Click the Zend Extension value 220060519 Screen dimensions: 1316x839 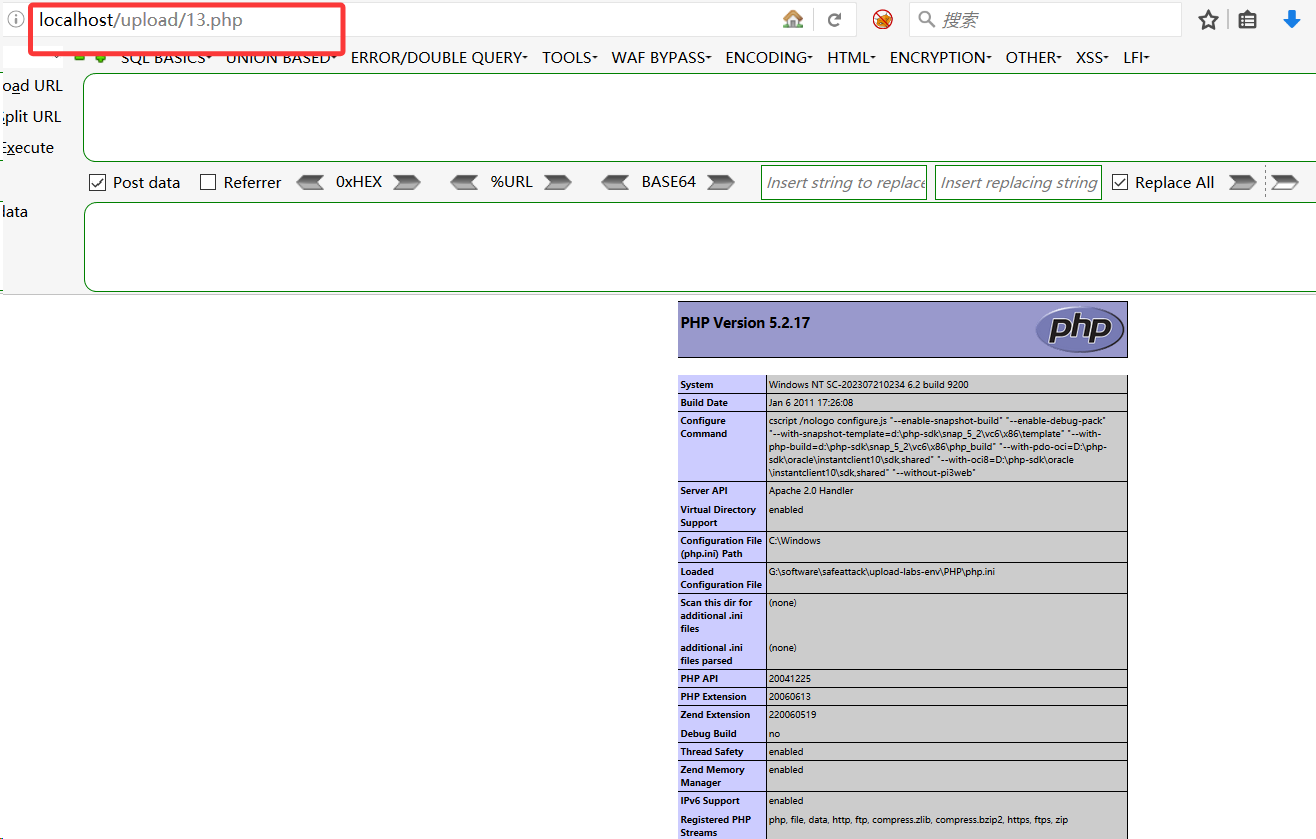[x=793, y=715]
